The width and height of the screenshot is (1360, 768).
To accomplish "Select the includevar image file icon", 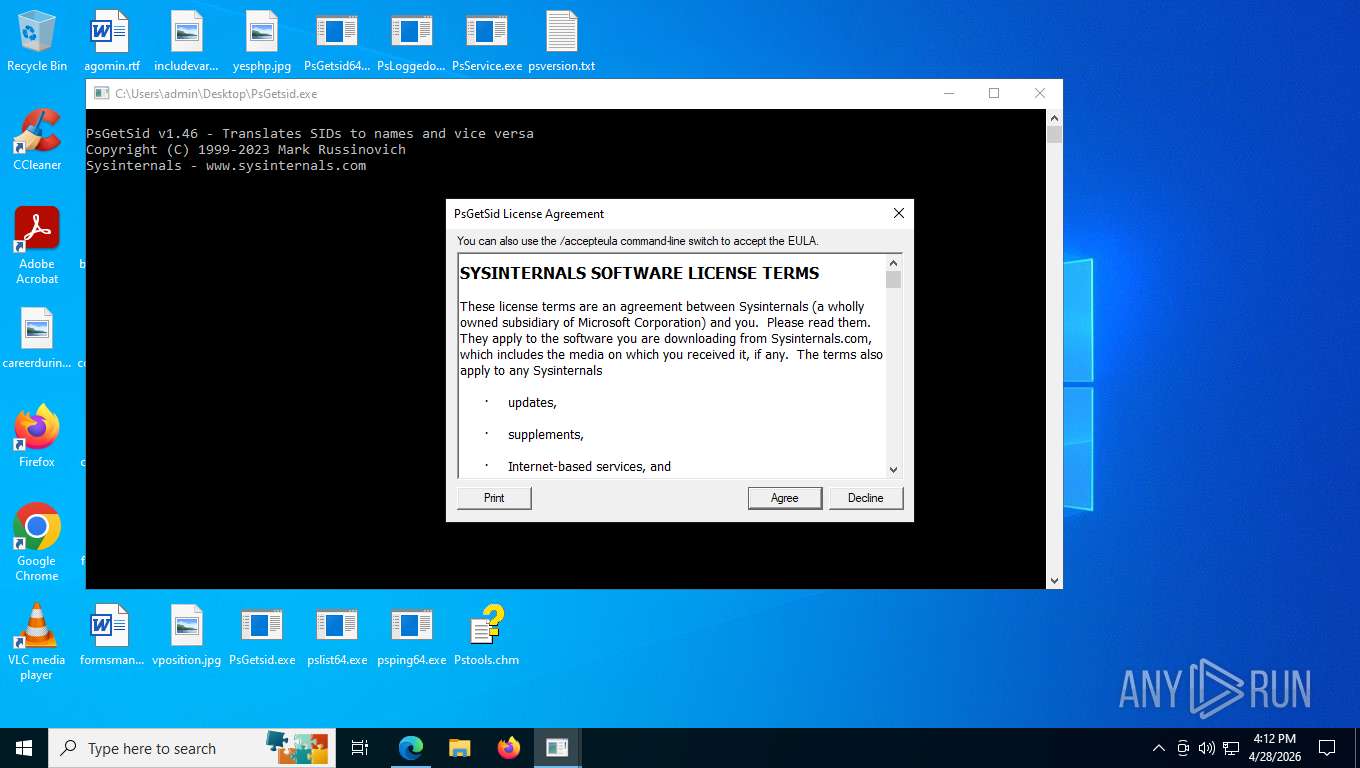I will pyautogui.click(x=186, y=41).
